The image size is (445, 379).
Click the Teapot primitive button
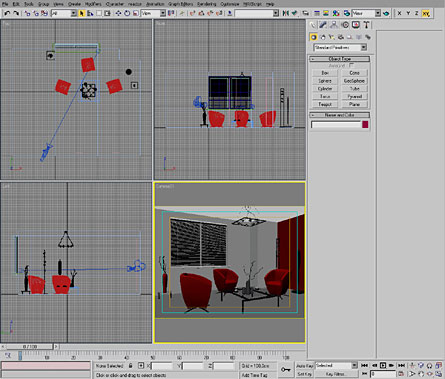325,104
